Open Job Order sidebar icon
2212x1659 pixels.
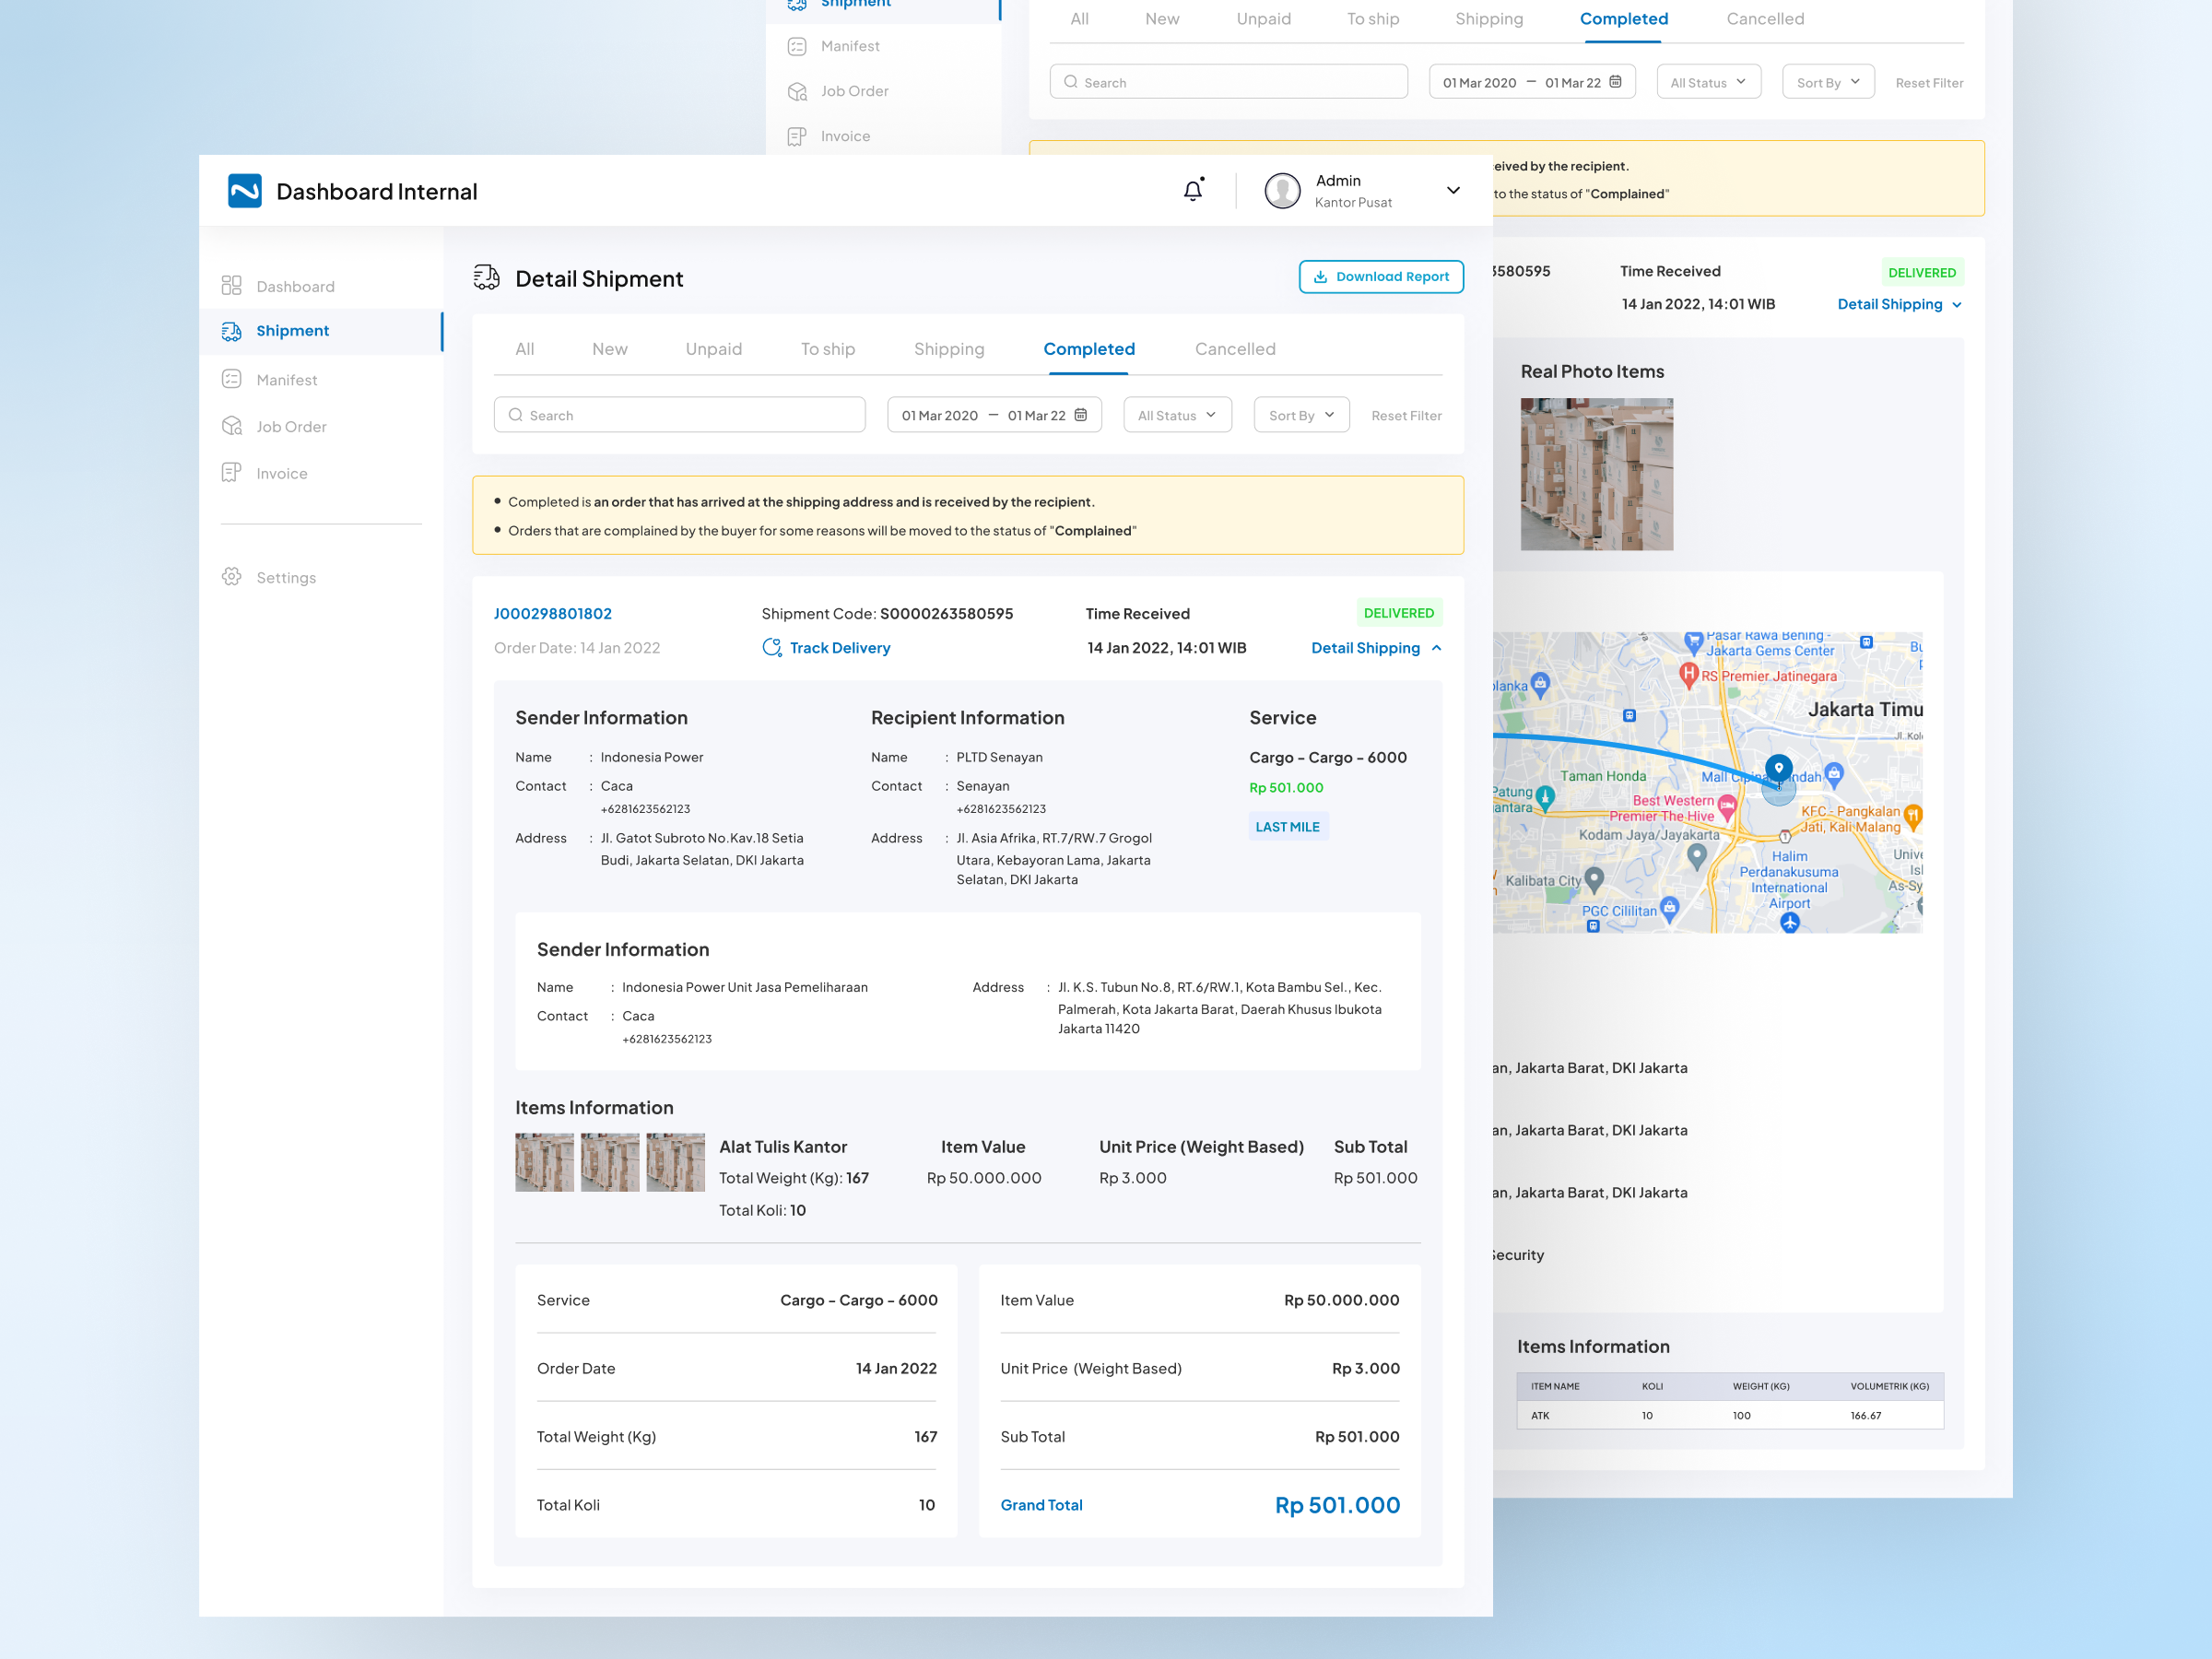tap(232, 426)
